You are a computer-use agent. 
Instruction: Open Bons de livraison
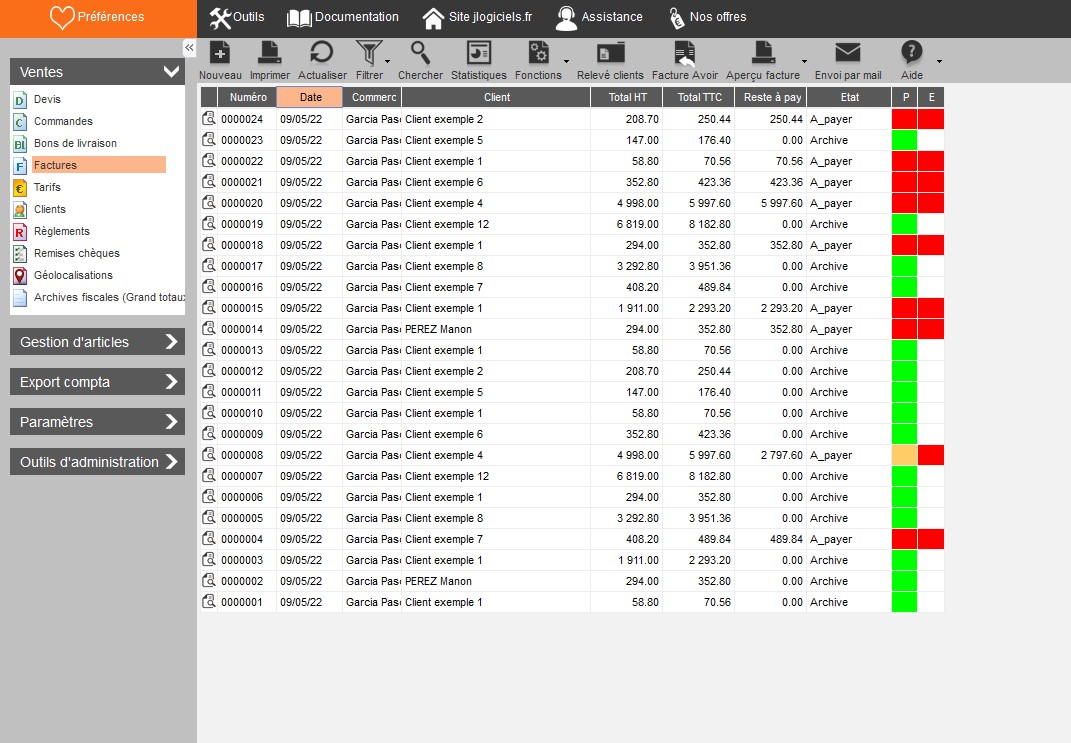75,143
